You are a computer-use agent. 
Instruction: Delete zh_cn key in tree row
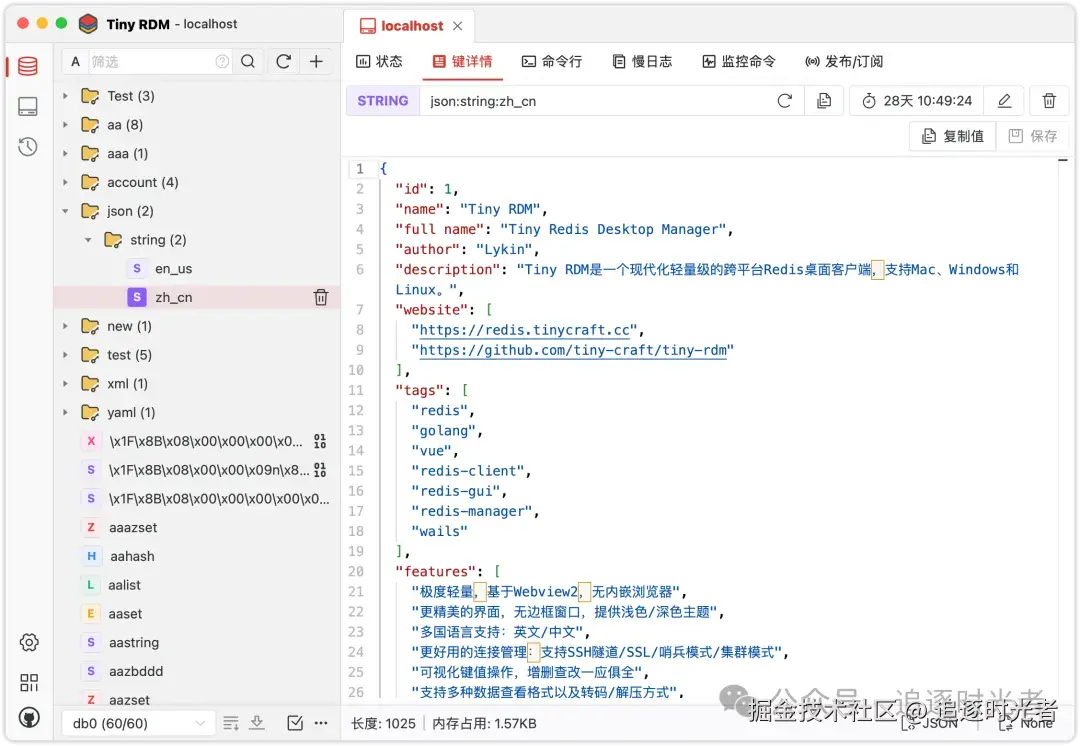tap(321, 298)
